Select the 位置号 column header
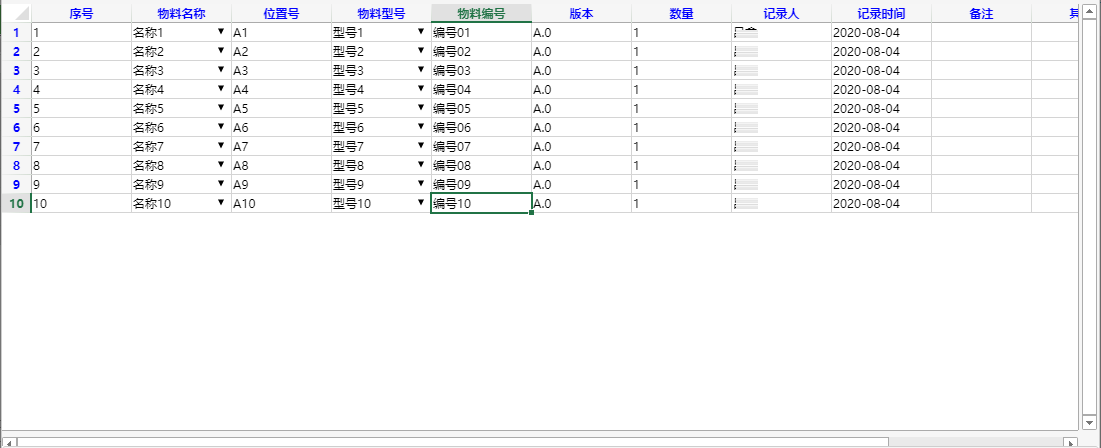Image resolution: width=1101 pixels, height=448 pixels. click(x=281, y=13)
